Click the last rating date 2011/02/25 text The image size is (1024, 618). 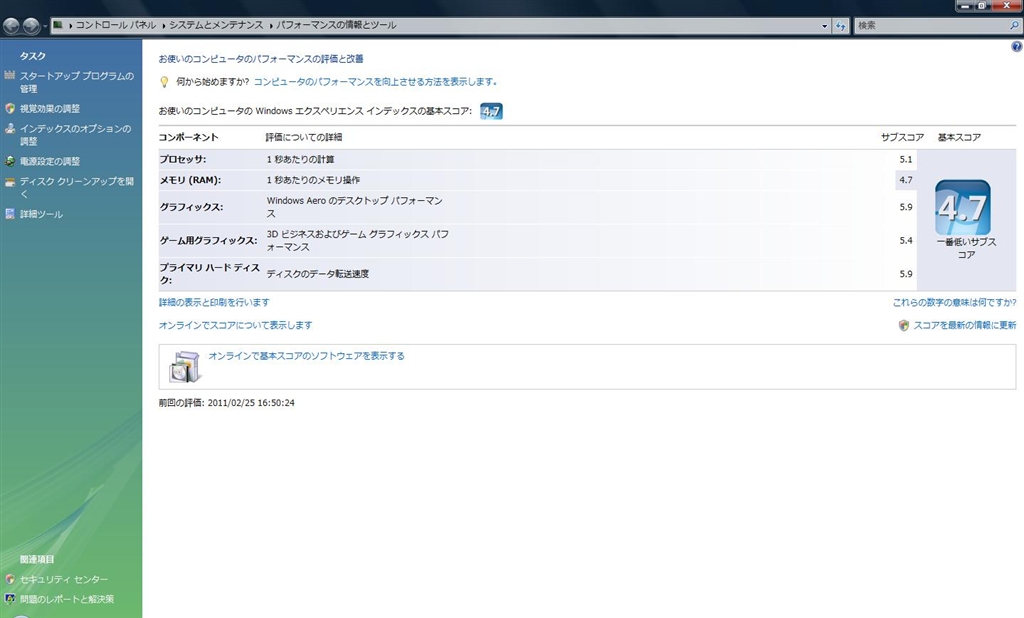(251, 403)
